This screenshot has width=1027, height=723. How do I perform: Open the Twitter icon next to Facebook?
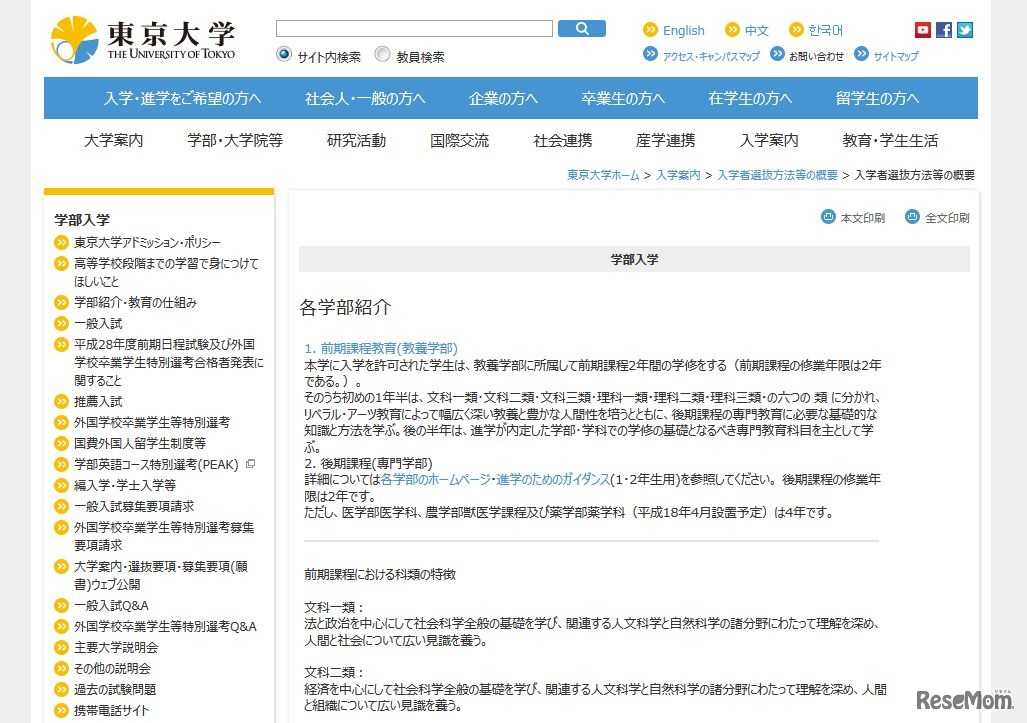[x=964, y=29]
